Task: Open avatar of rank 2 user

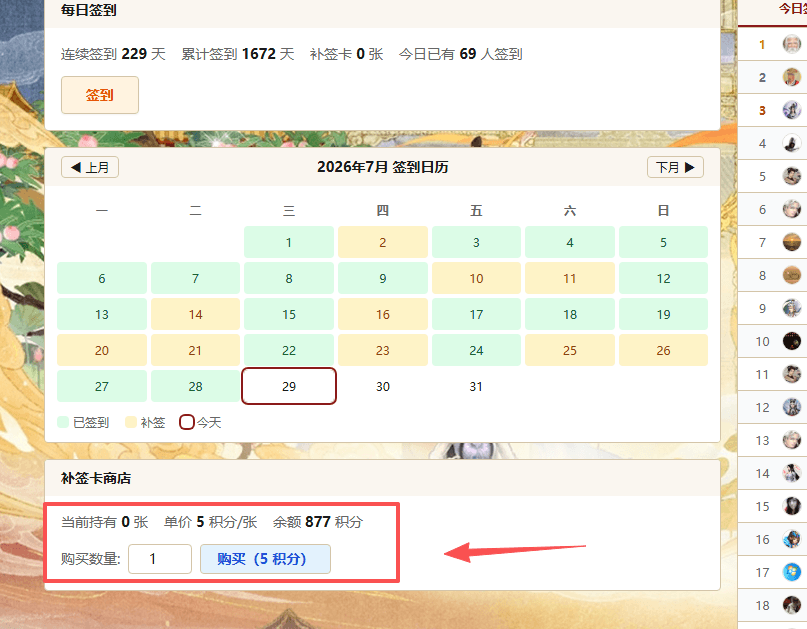Action: [x=792, y=77]
